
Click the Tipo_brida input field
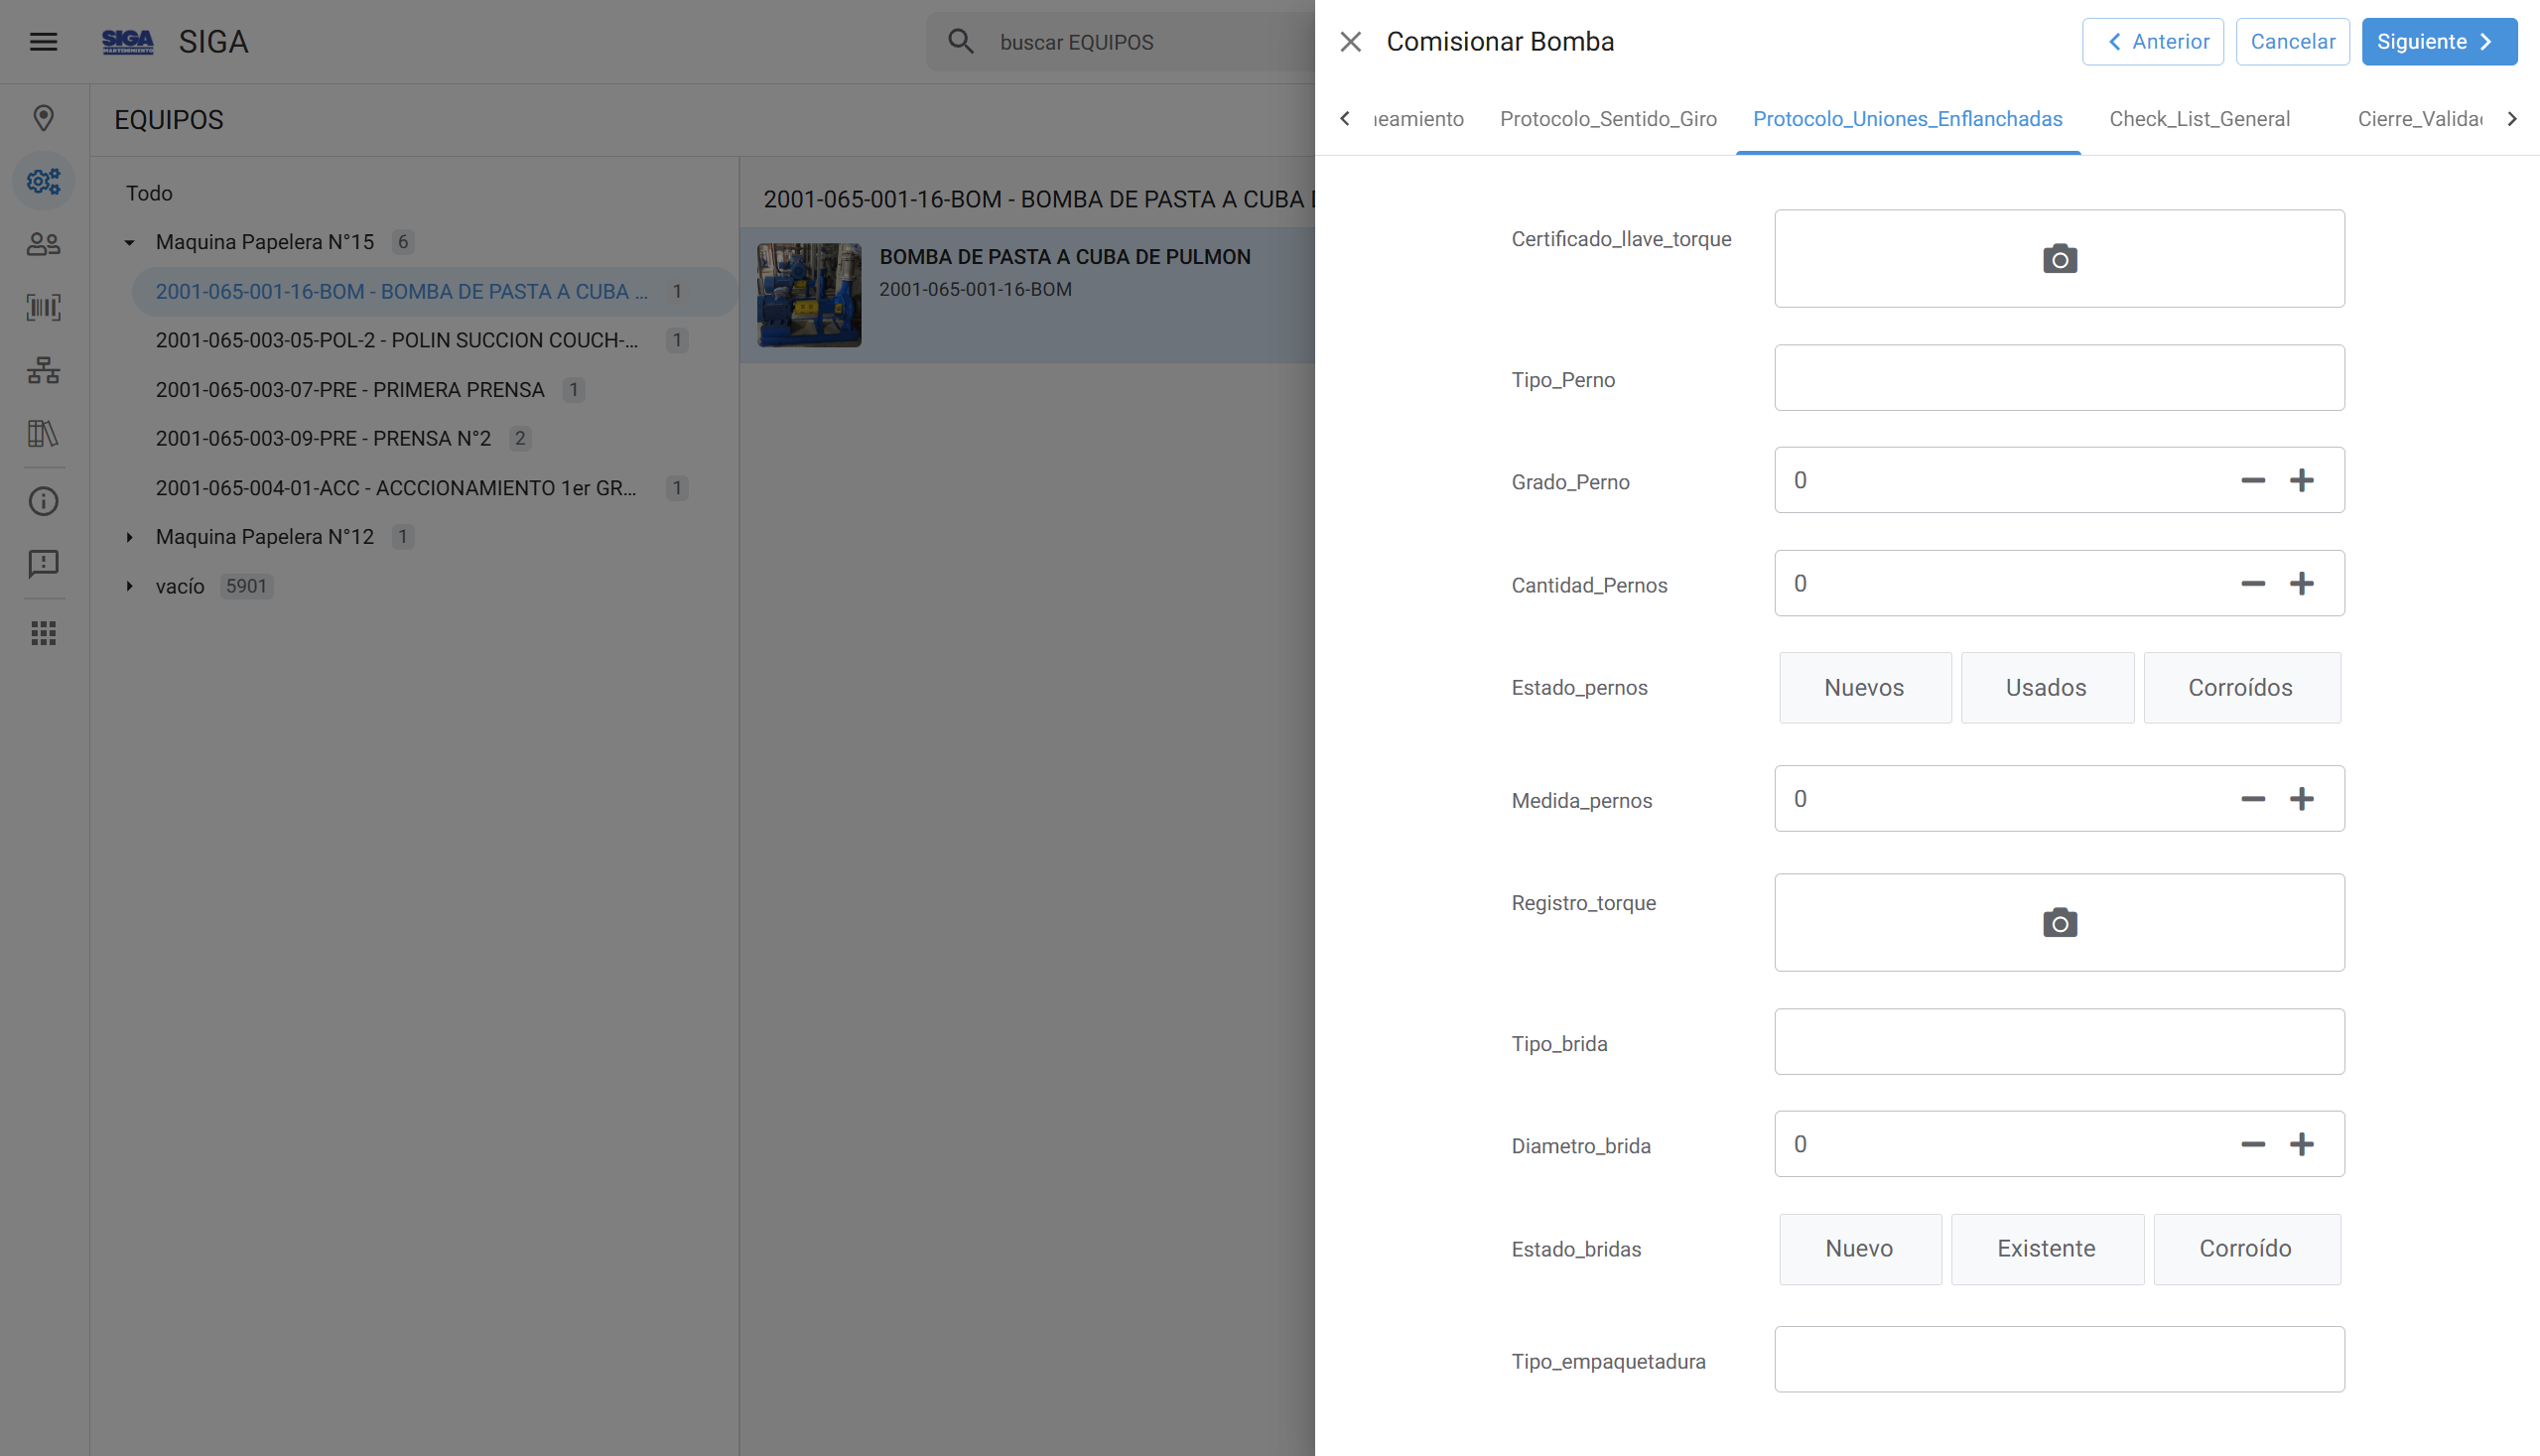2059,1041
